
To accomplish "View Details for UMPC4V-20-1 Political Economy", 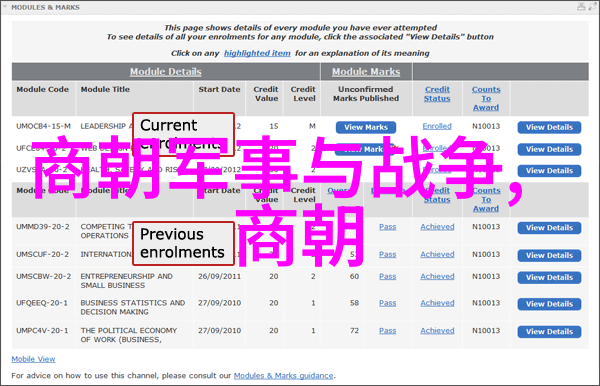I will tap(549, 331).
